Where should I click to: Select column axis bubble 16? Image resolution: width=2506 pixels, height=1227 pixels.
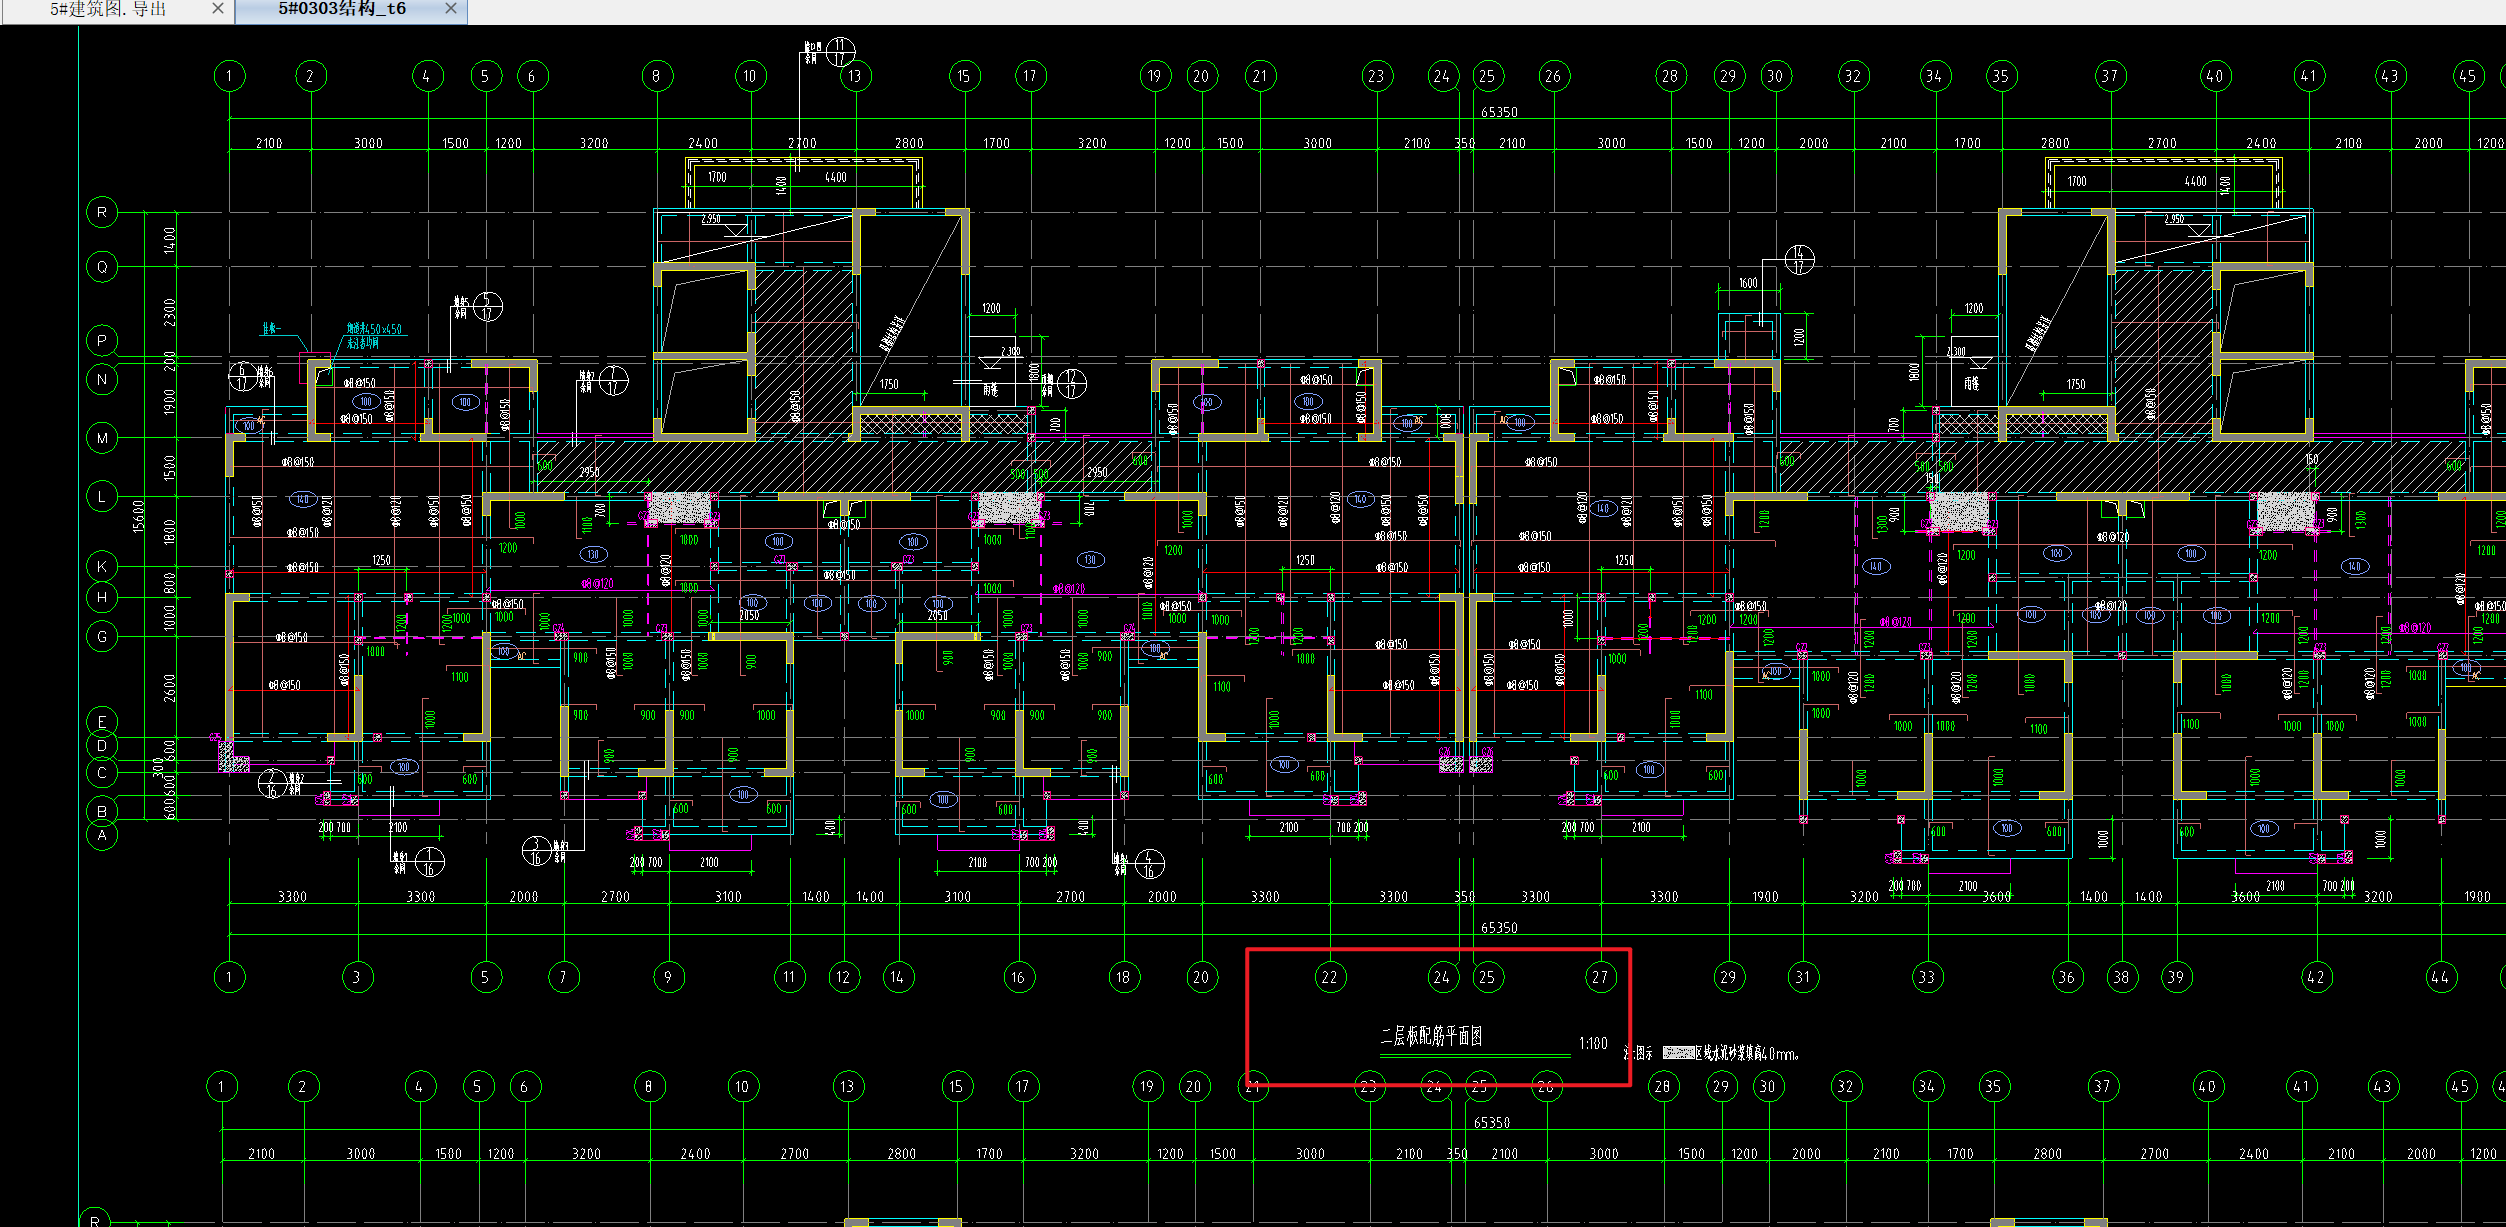click(1018, 977)
